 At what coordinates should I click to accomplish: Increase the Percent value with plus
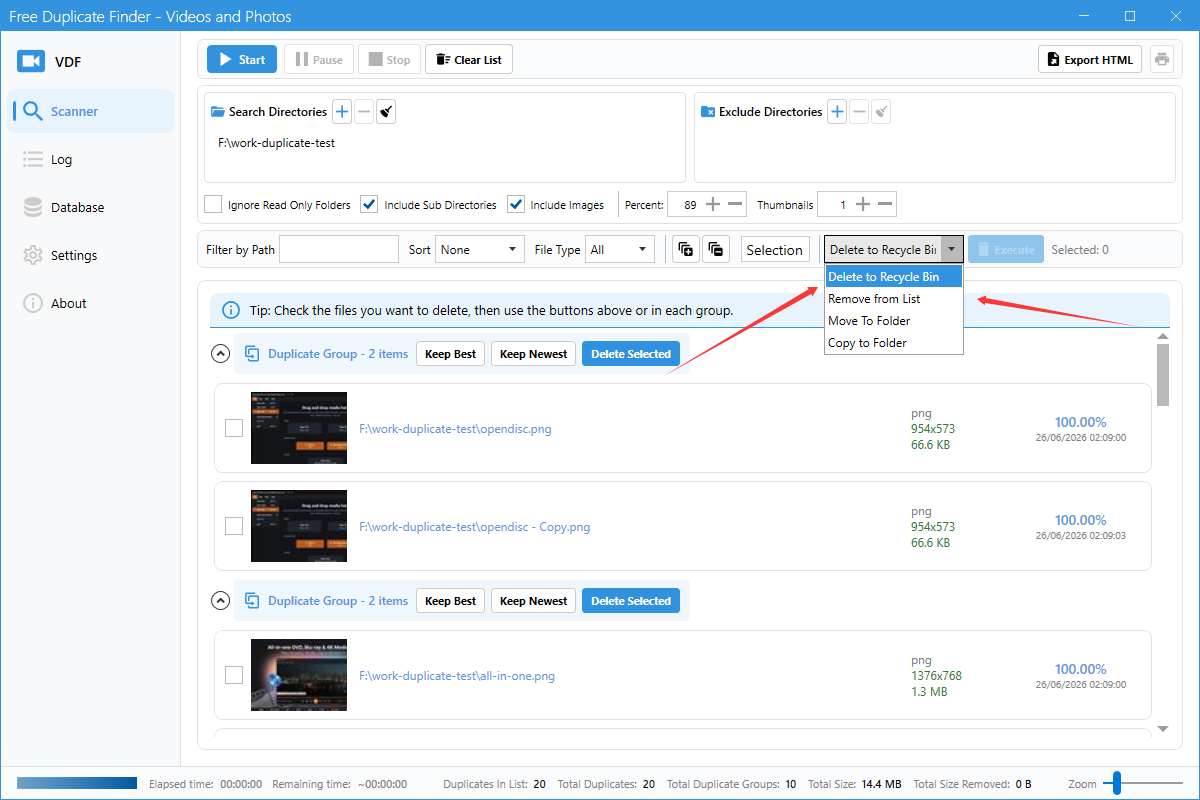(713, 205)
